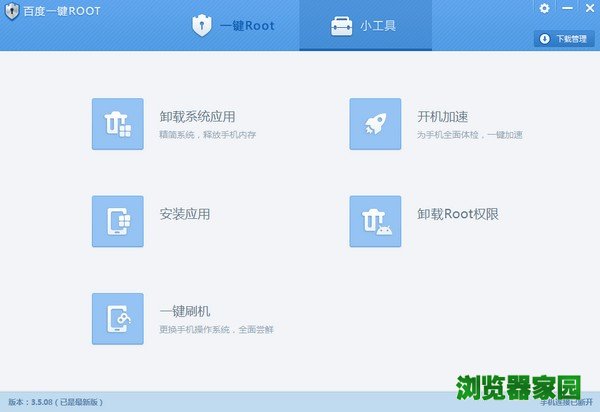Start the 一键刷机 text label
600x412 pixels.
click(184, 311)
